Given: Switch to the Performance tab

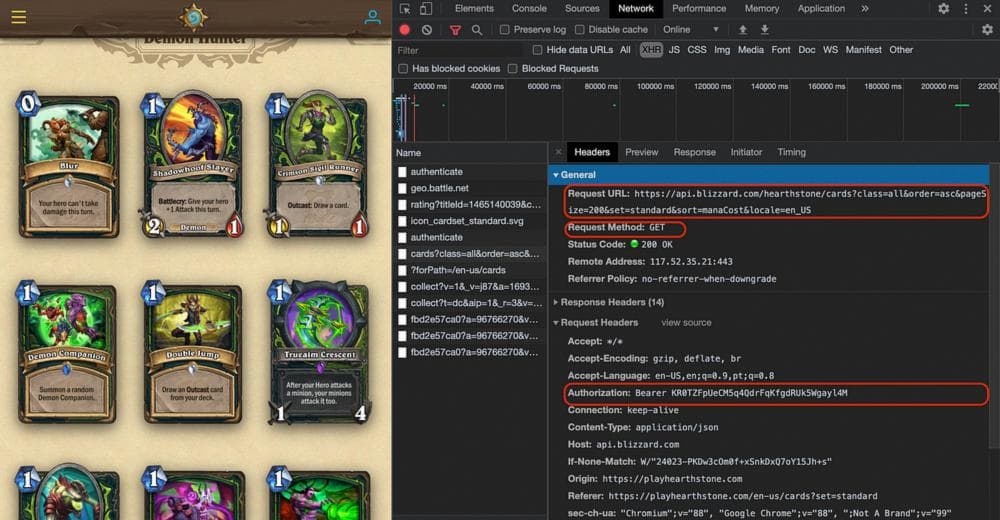Looking at the screenshot, I should tap(699, 8).
